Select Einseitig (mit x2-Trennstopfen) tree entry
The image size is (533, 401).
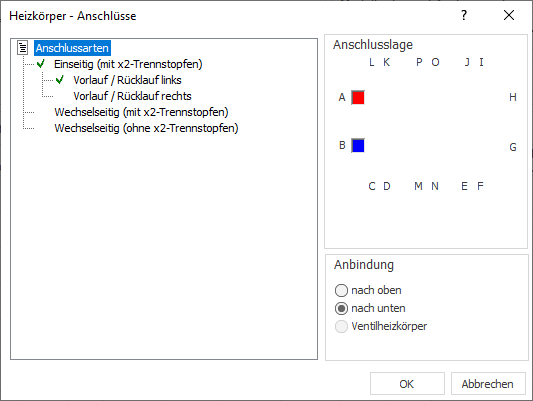click(128, 64)
